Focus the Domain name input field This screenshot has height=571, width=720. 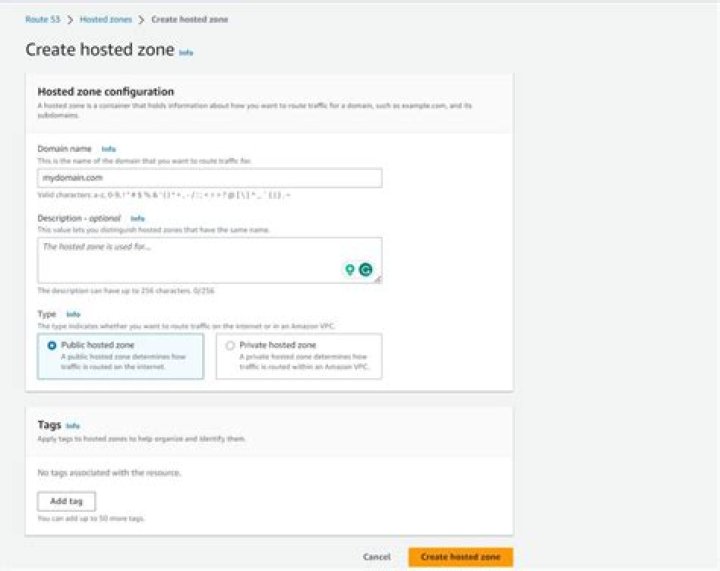tap(209, 178)
